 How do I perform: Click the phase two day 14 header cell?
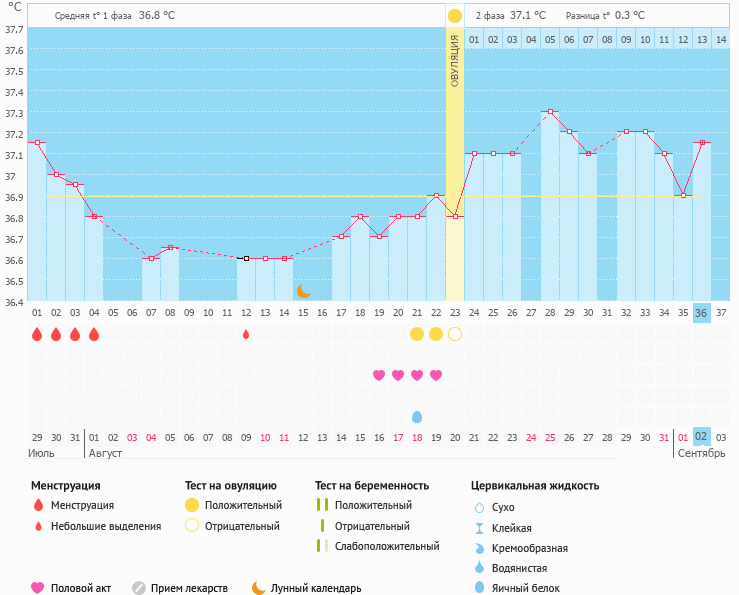click(x=721, y=39)
